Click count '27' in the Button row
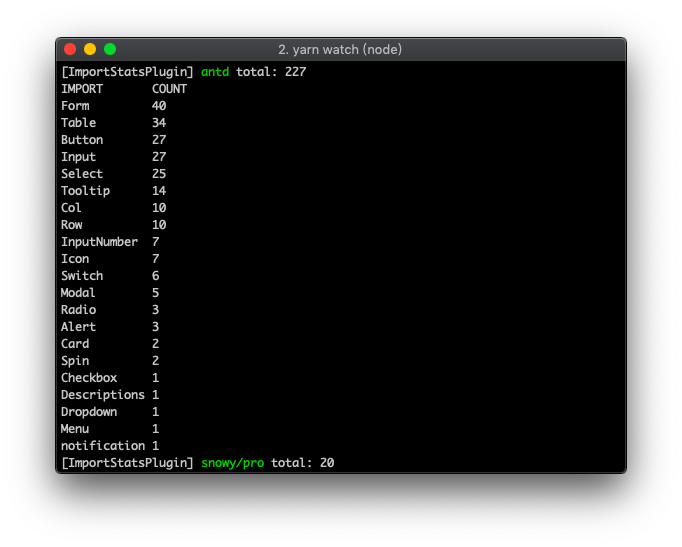The width and height of the screenshot is (682, 547). coord(159,140)
